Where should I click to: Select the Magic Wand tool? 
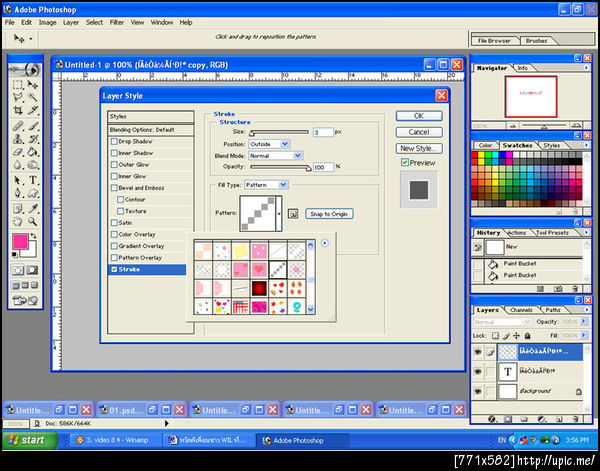(x=33, y=97)
